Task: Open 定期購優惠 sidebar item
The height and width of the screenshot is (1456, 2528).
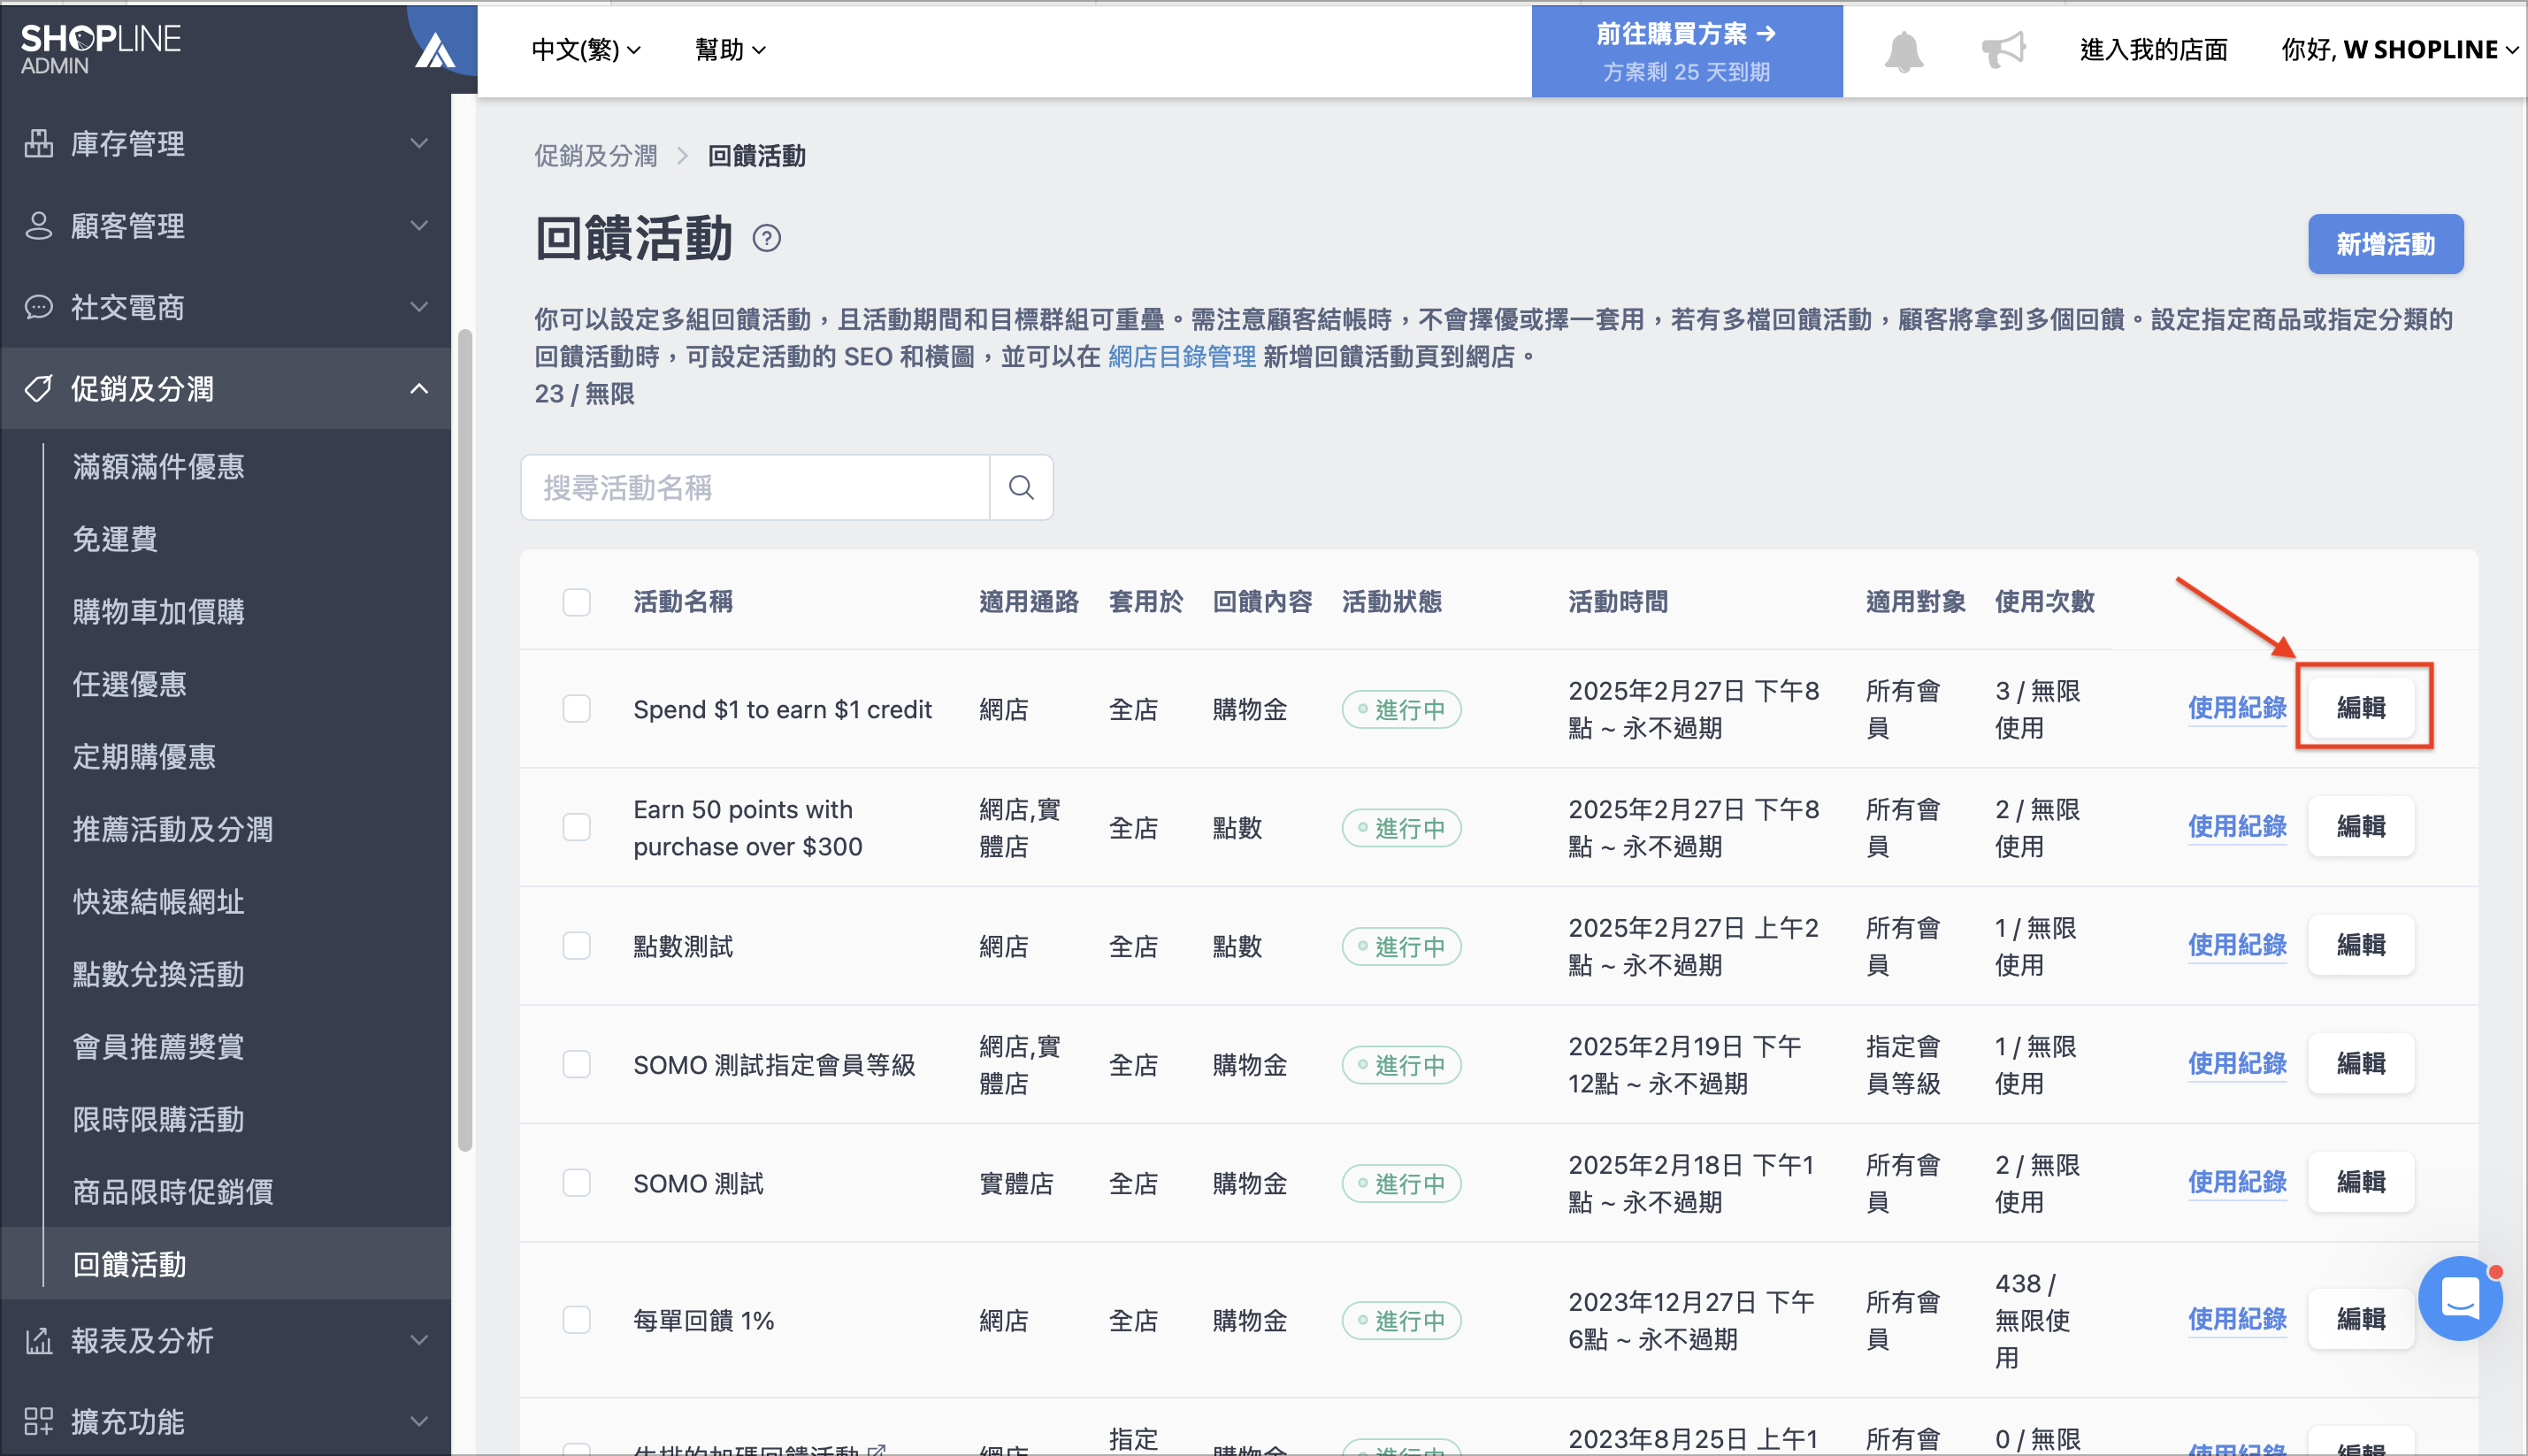Action: coord(144,756)
